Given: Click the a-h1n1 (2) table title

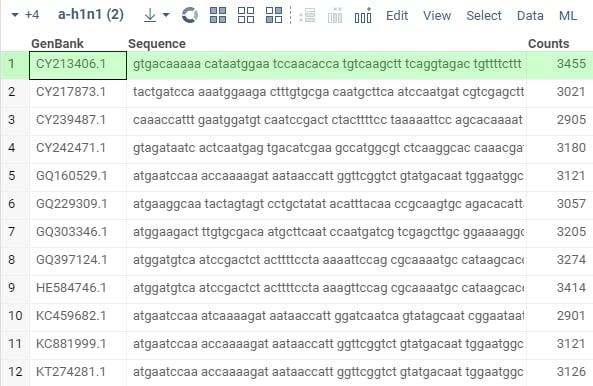Looking at the screenshot, I should tap(91, 14).
